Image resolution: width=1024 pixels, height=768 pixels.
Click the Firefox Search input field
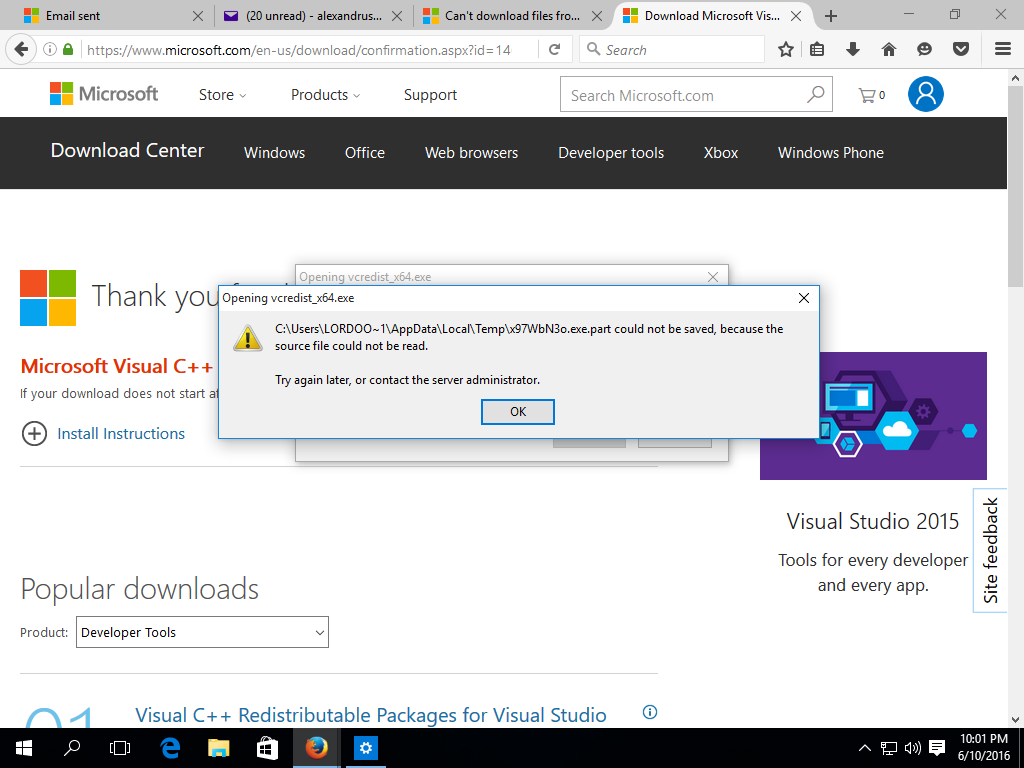point(672,50)
